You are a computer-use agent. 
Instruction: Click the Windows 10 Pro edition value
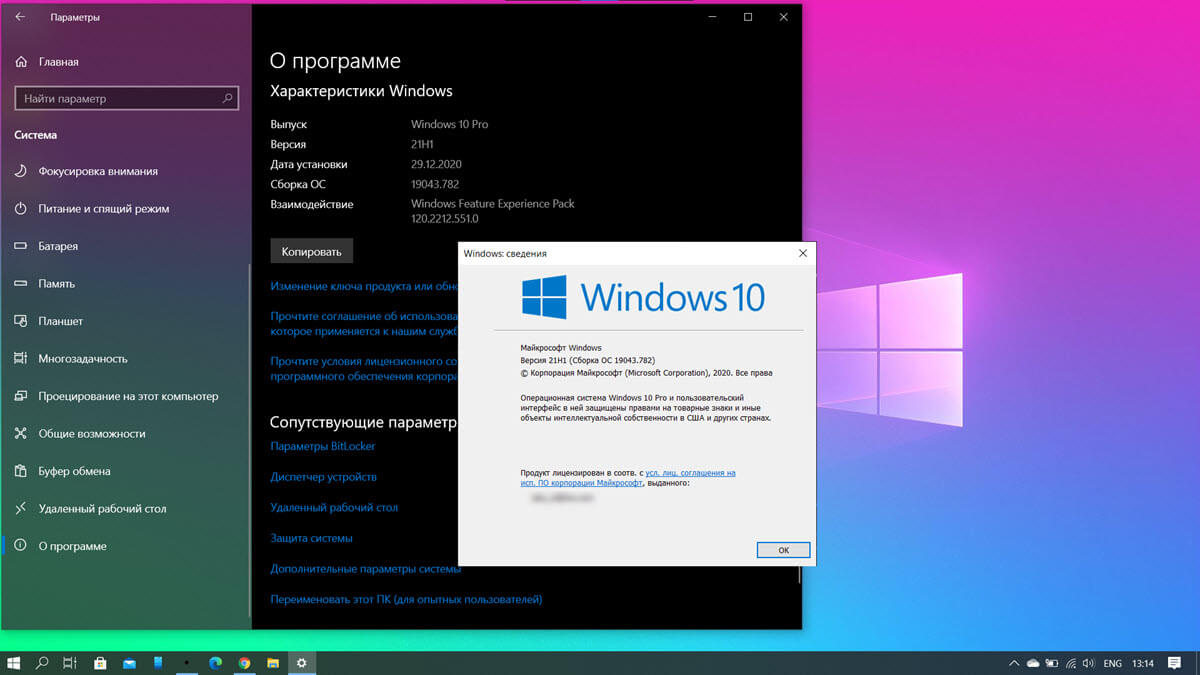tap(449, 125)
